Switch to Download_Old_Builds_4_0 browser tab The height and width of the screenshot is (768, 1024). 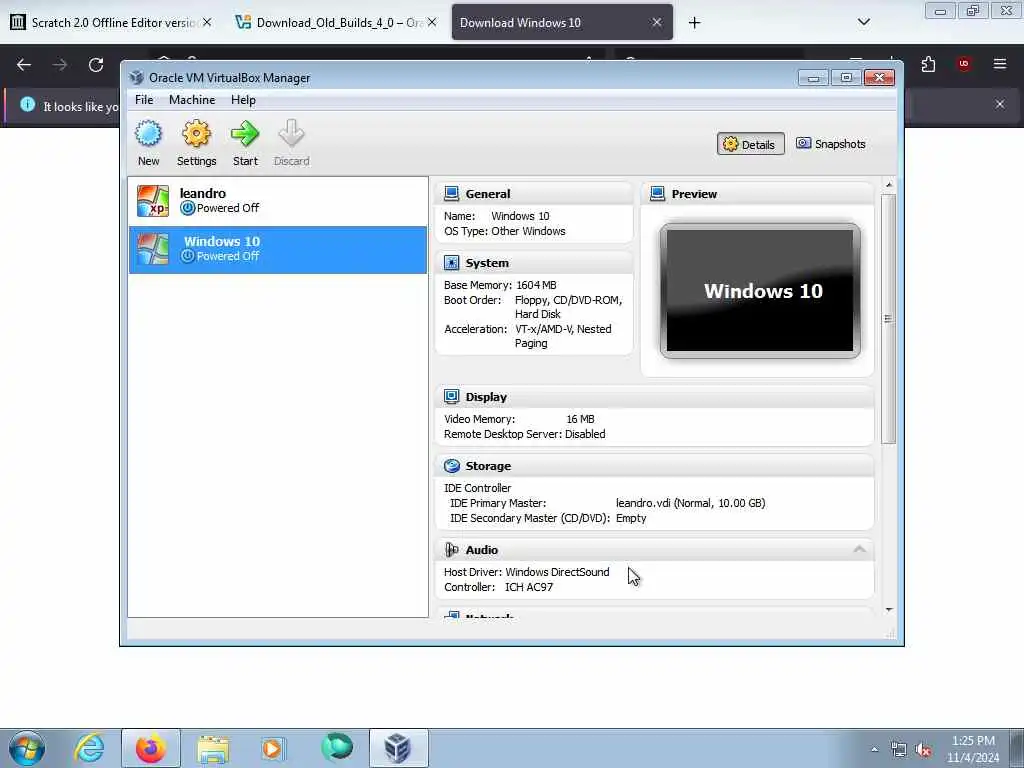click(336, 22)
